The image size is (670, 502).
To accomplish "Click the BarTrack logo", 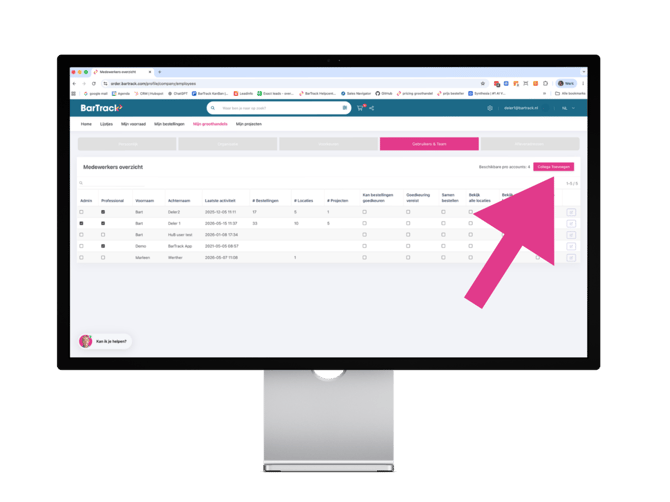I will pyautogui.click(x=101, y=108).
